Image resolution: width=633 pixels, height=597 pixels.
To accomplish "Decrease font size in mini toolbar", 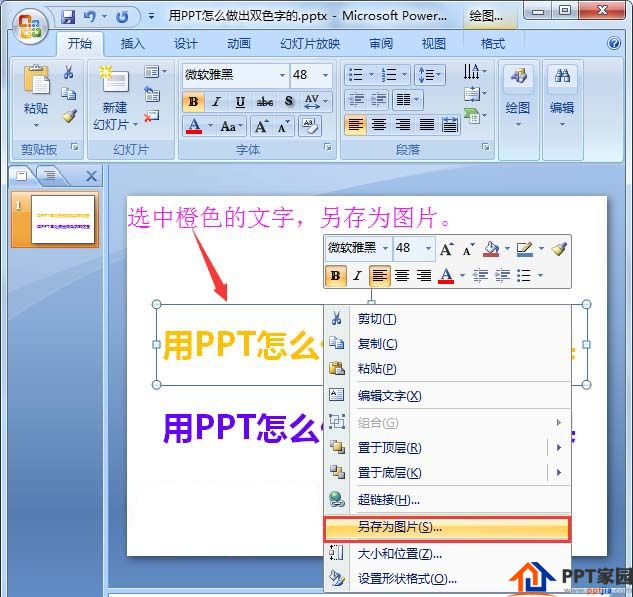I will click(x=468, y=249).
